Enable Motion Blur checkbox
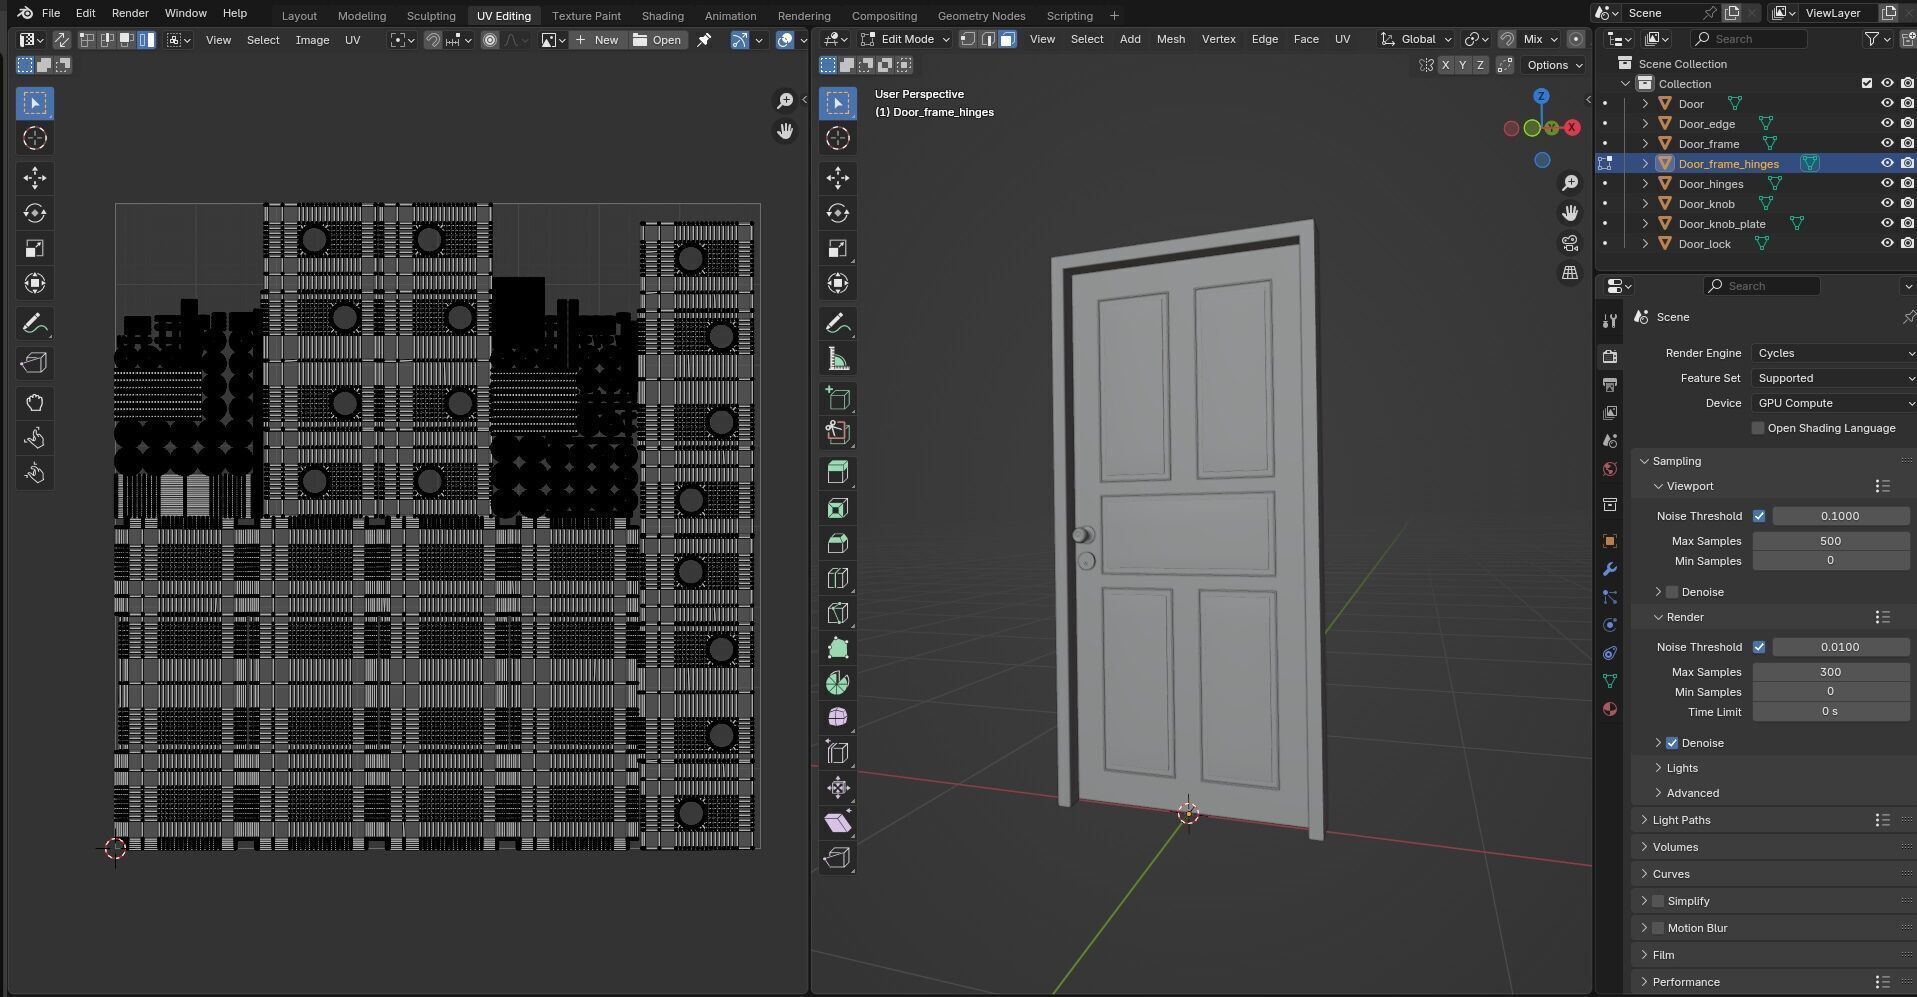Image resolution: width=1917 pixels, height=997 pixels. [x=1658, y=928]
